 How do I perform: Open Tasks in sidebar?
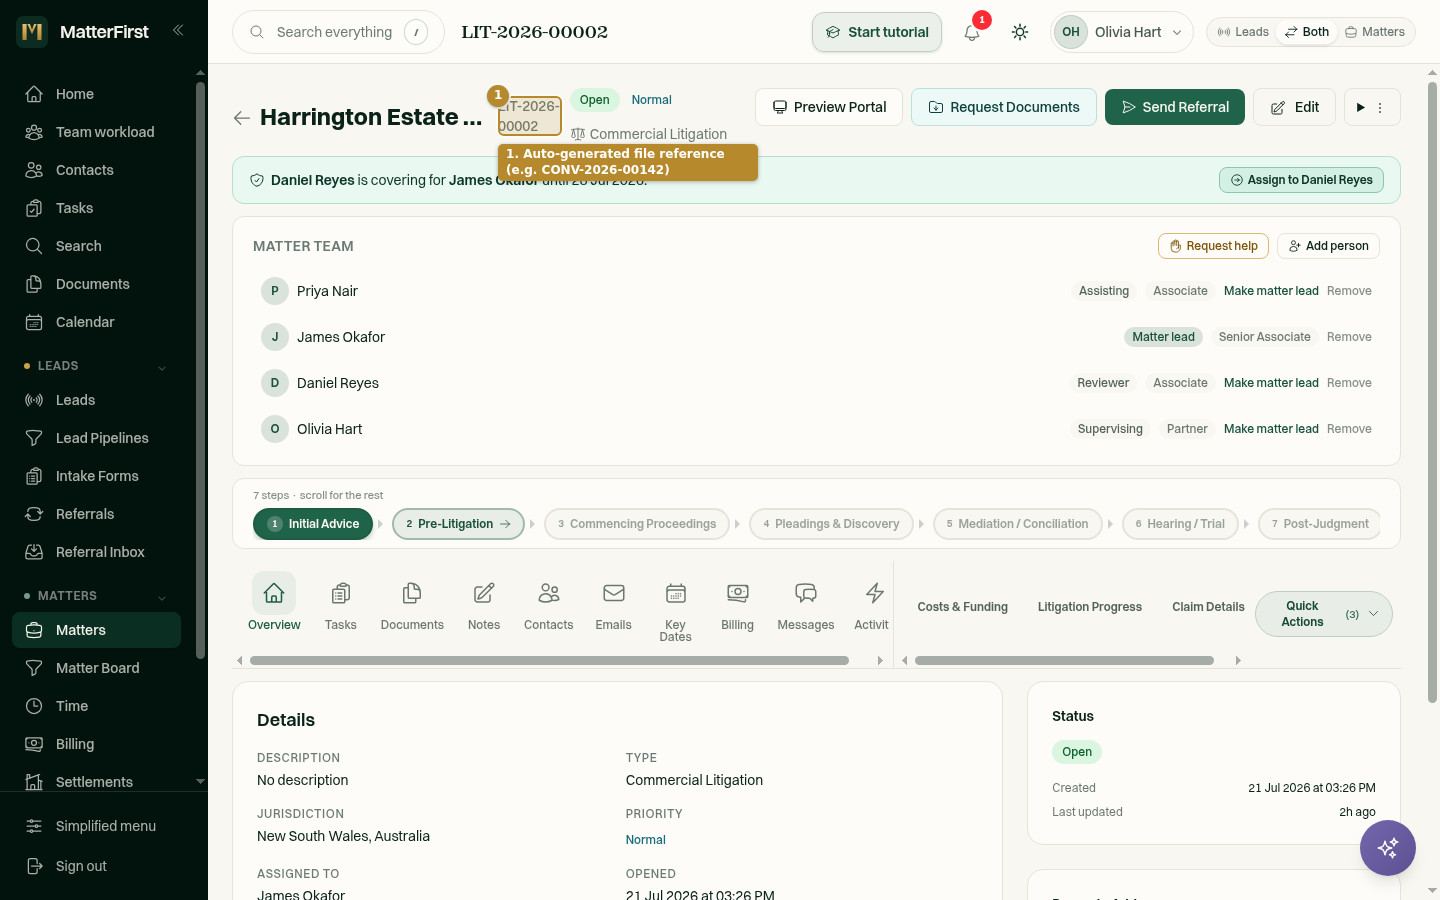pyautogui.click(x=96, y=208)
